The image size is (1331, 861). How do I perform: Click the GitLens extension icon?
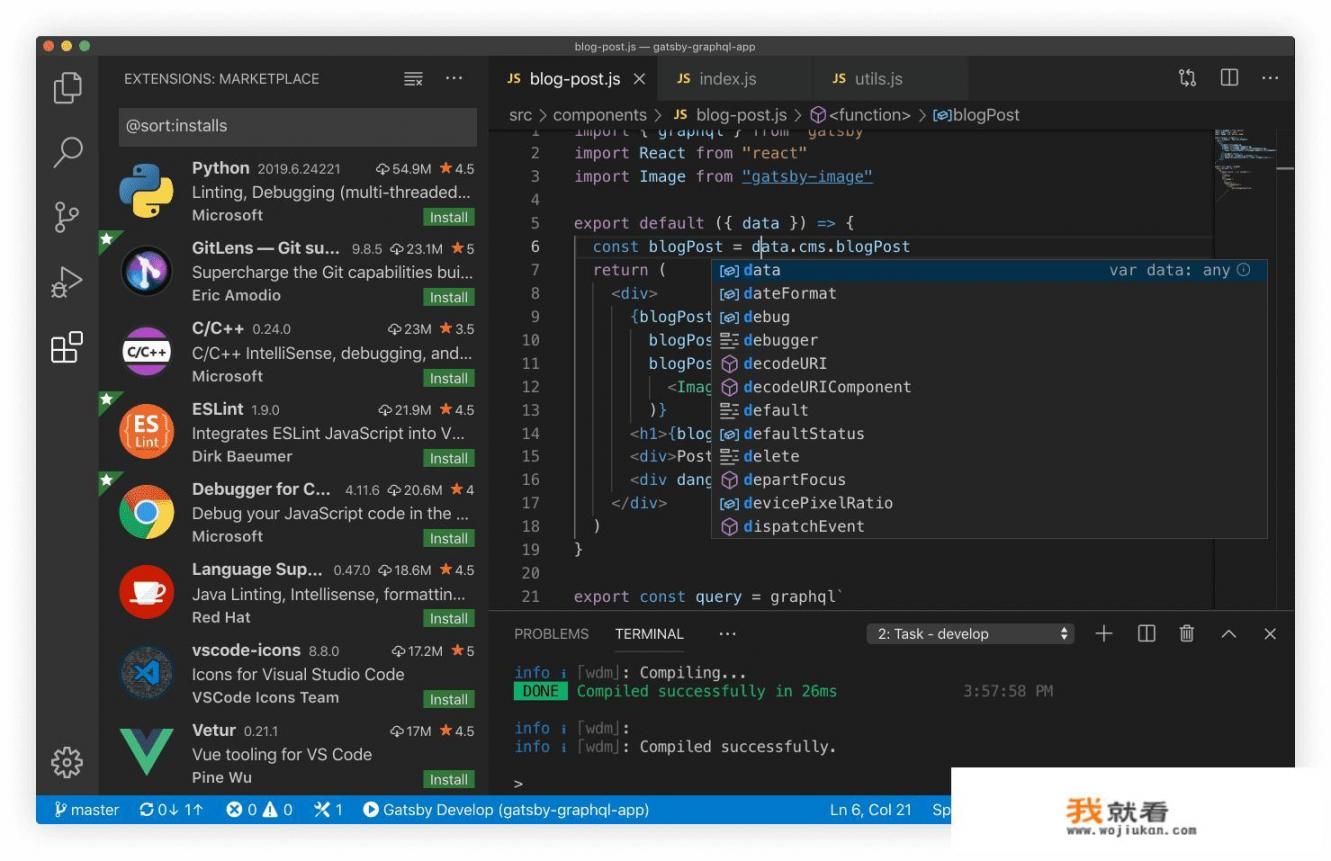point(147,270)
